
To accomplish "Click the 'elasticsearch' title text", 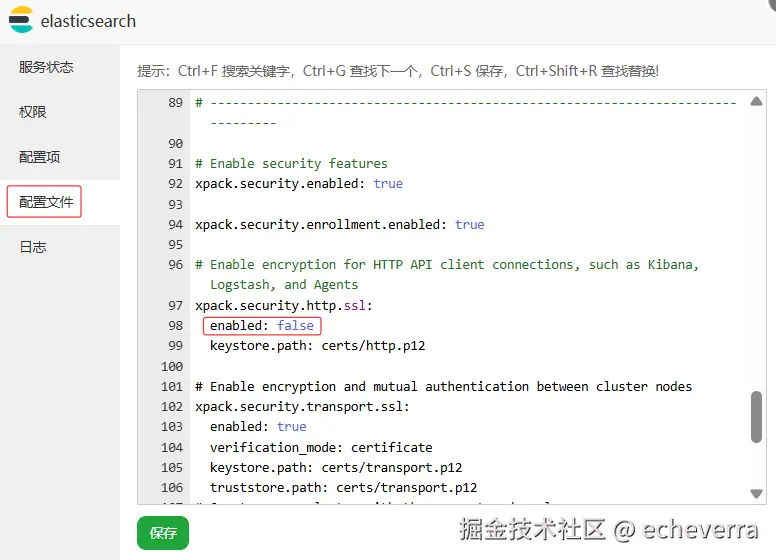I will pyautogui.click(x=88, y=21).
